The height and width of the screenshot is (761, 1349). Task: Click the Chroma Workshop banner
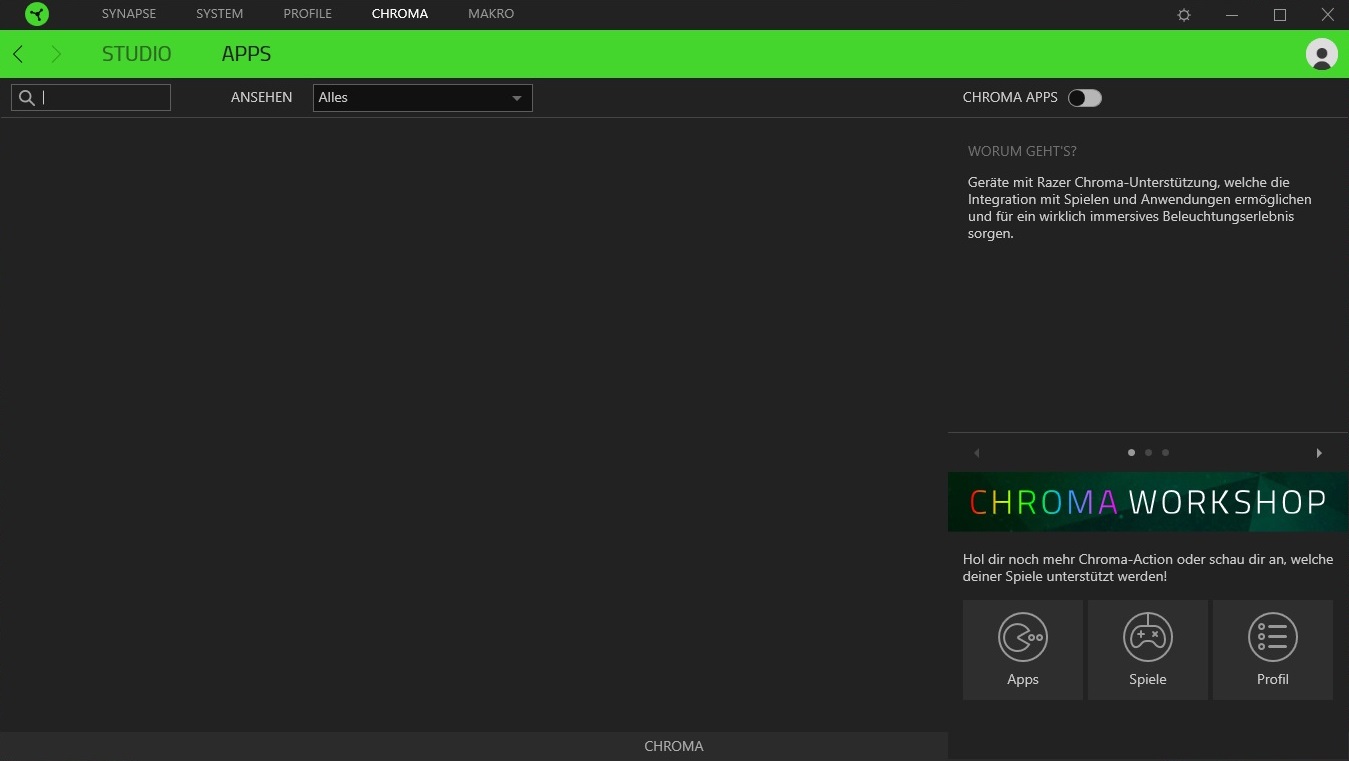(1148, 502)
